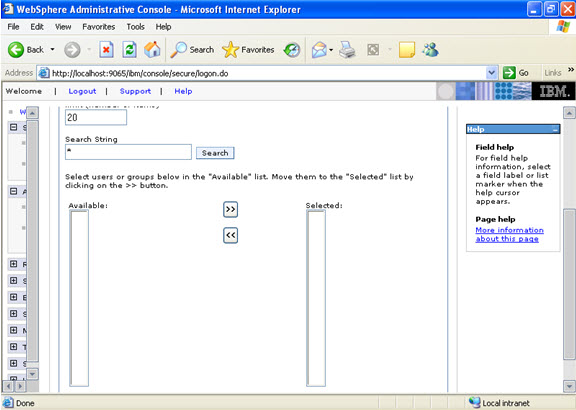Click navigation pane scroll up arrow
This screenshot has height=410, width=576.
coord(32,113)
